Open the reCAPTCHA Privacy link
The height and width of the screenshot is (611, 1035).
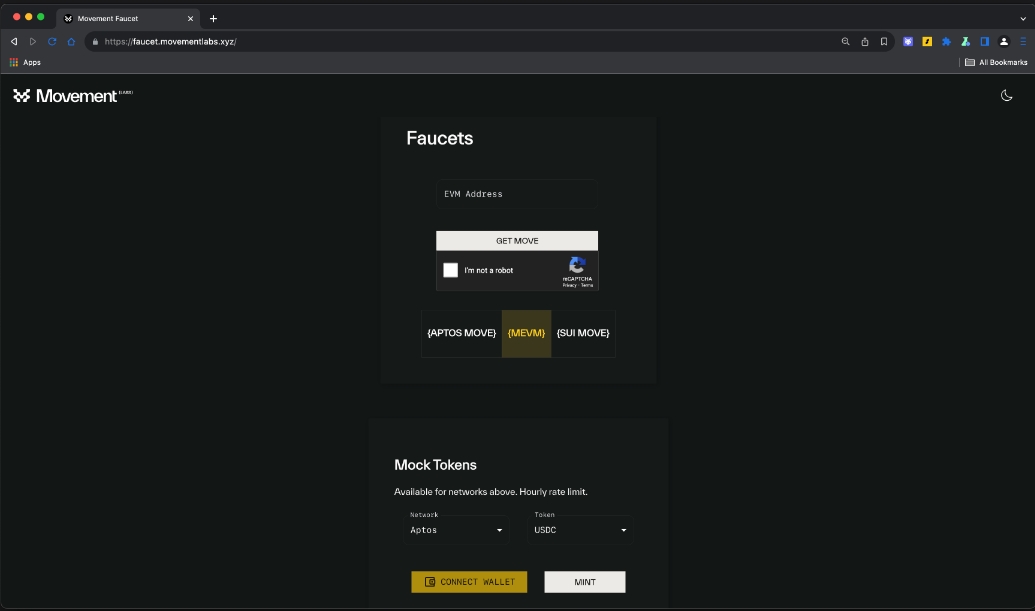click(570, 286)
